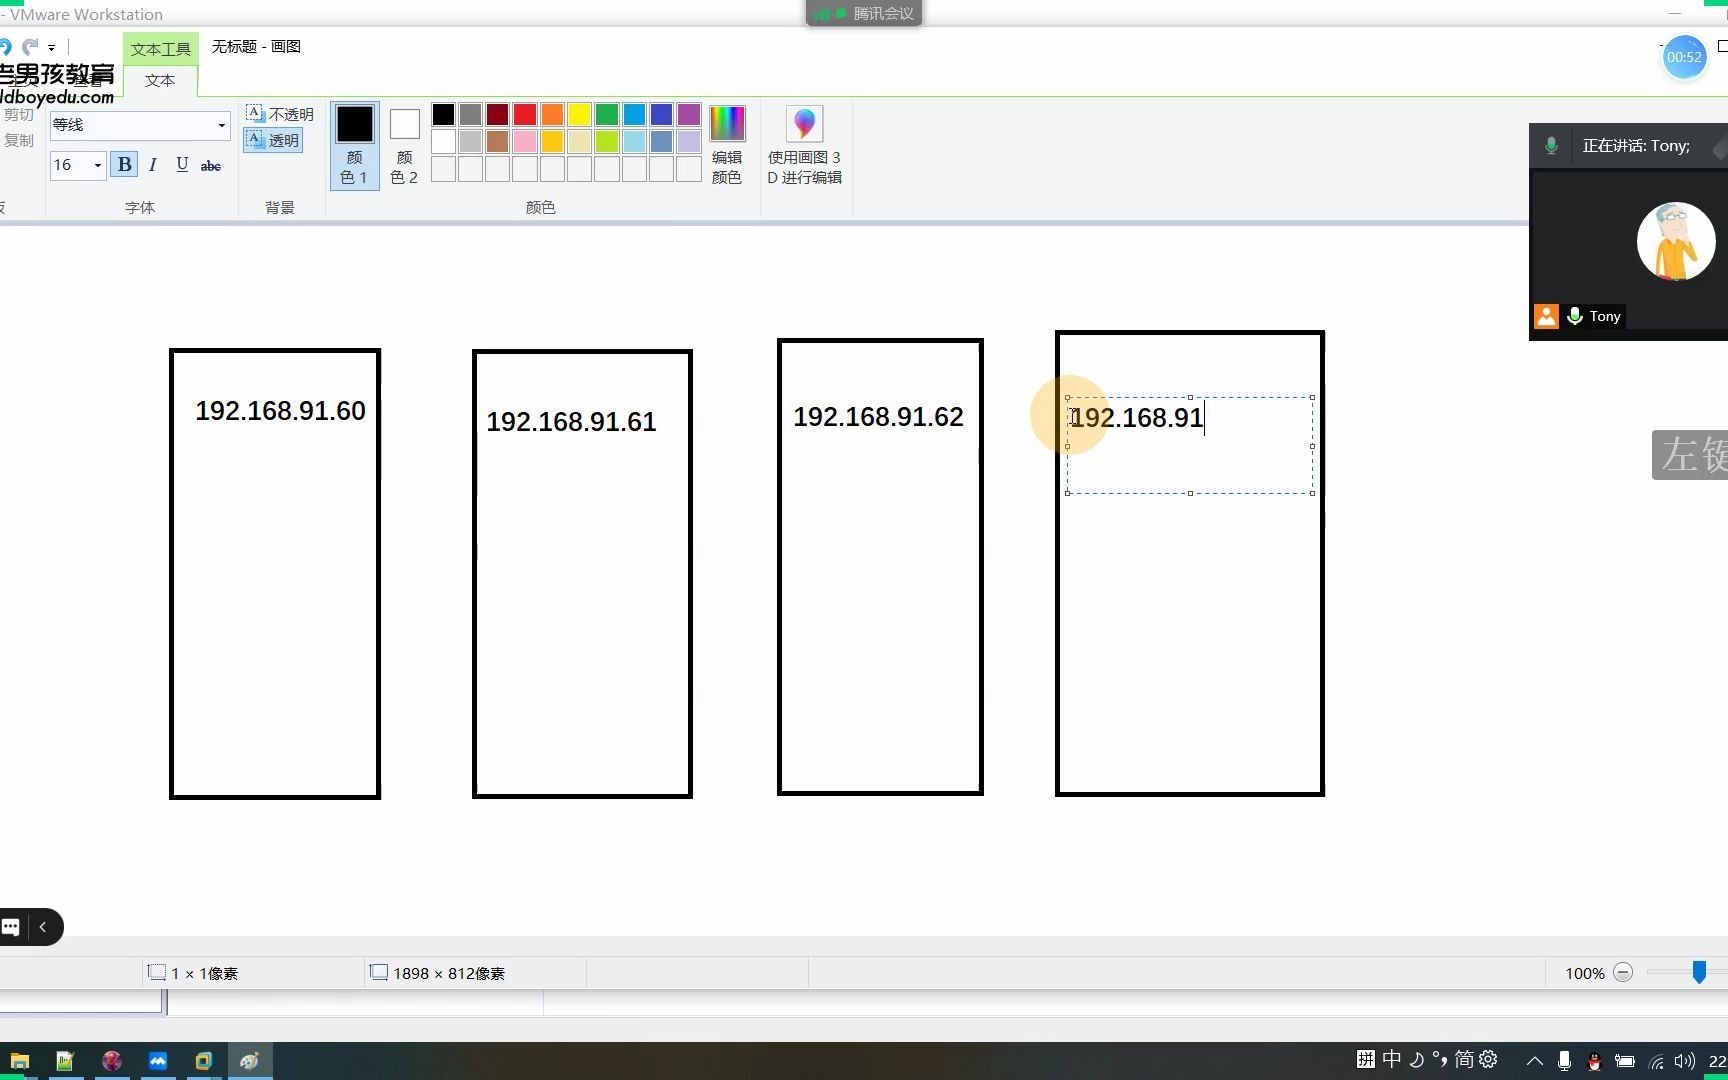Pick the brown color swatch
Viewport: 1728px width, 1080px height.
pos(497,141)
